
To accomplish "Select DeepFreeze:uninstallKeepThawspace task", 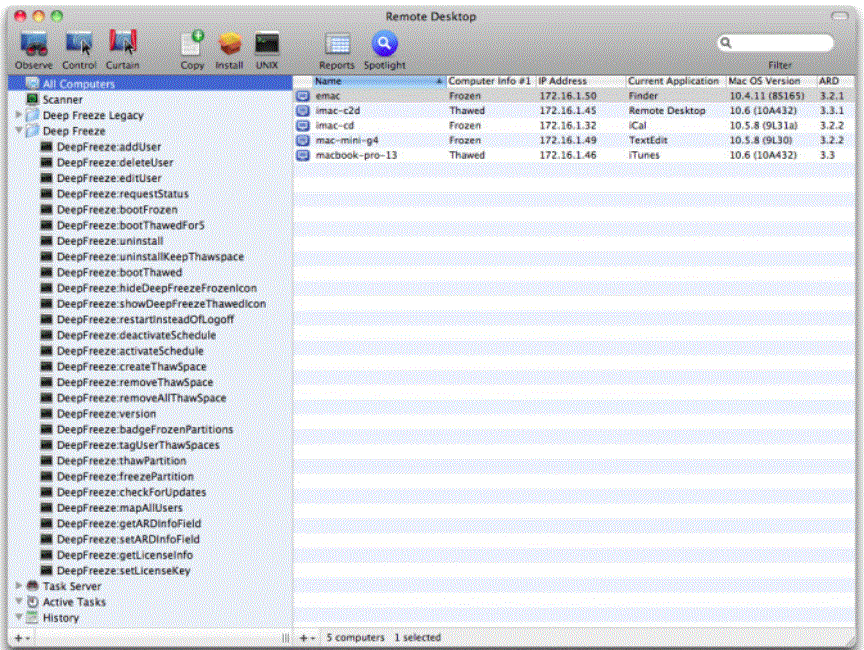I will [150, 257].
